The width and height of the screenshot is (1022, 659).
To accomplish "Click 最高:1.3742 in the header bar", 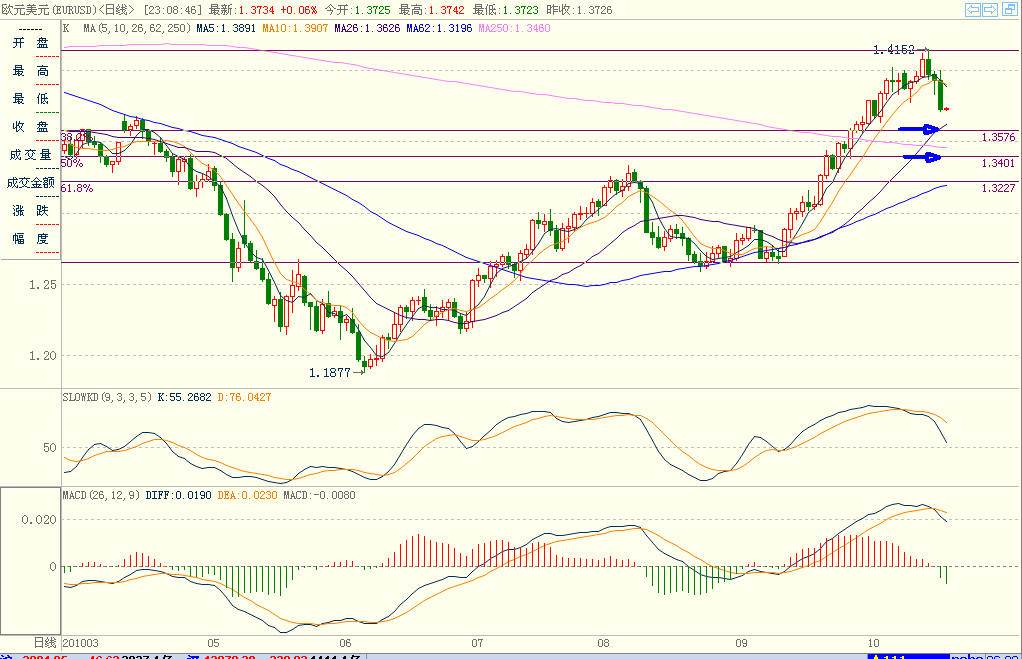I will coord(431,10).
